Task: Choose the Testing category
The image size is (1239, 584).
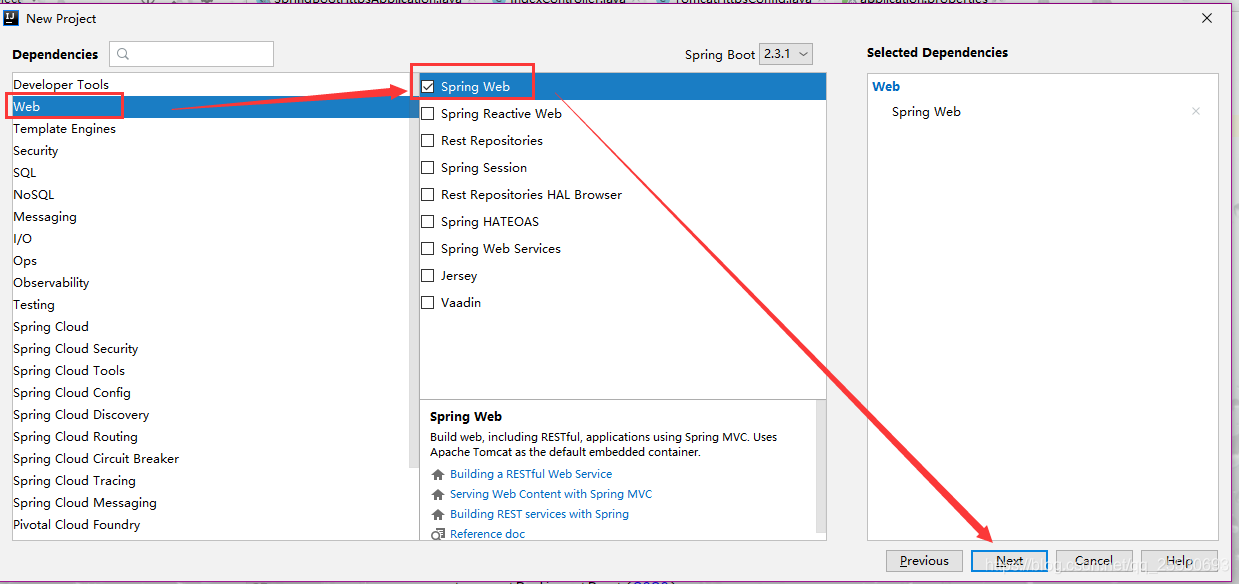Action: [x=210, y=305]
